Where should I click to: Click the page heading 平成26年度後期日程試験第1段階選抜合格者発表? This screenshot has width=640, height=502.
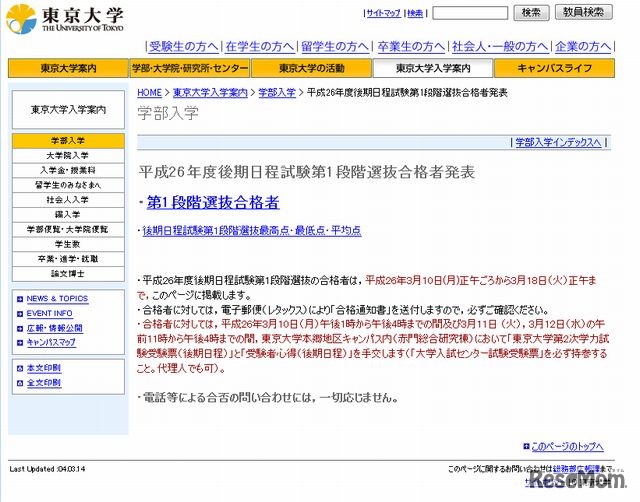point(307,172)
